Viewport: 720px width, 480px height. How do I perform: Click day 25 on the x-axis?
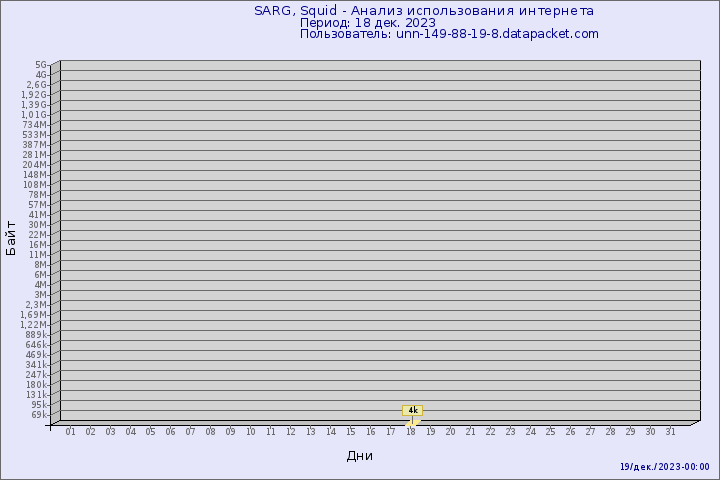point(551,432)
